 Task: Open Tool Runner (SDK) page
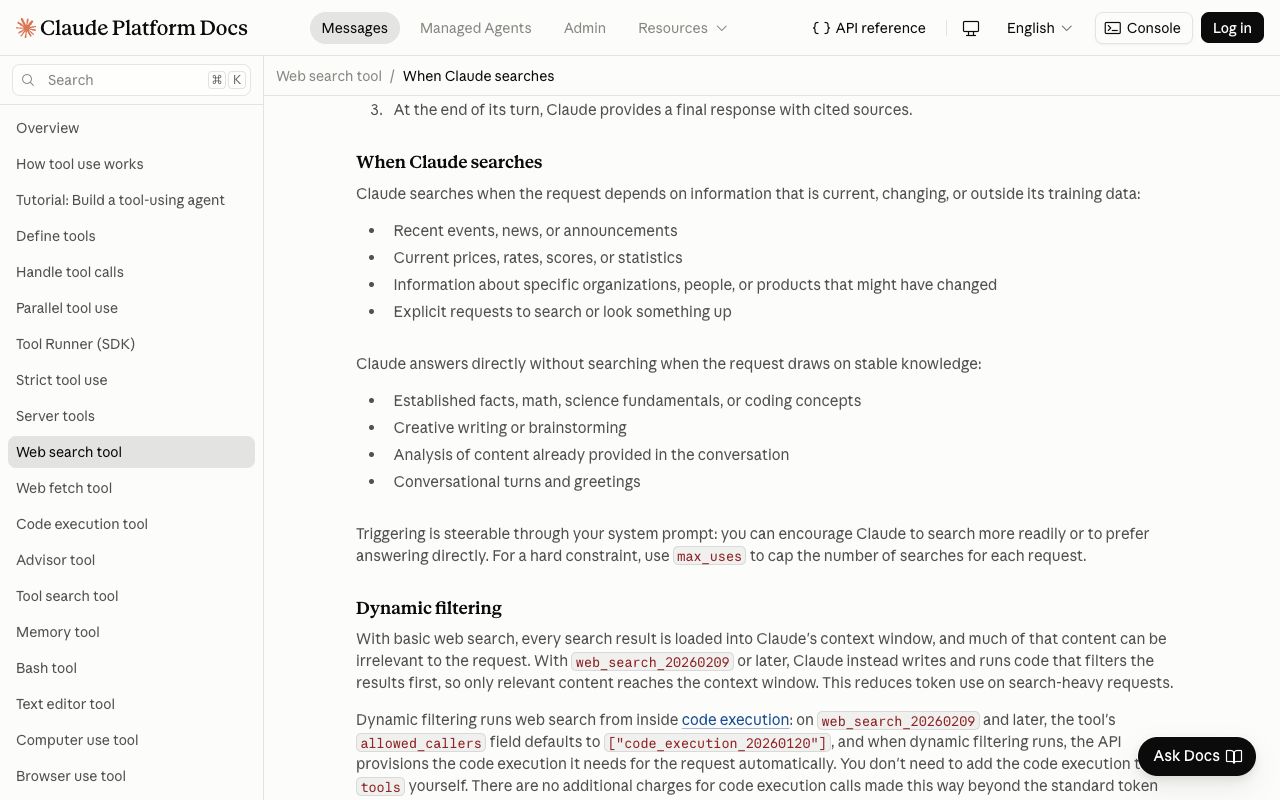point(131,344)
